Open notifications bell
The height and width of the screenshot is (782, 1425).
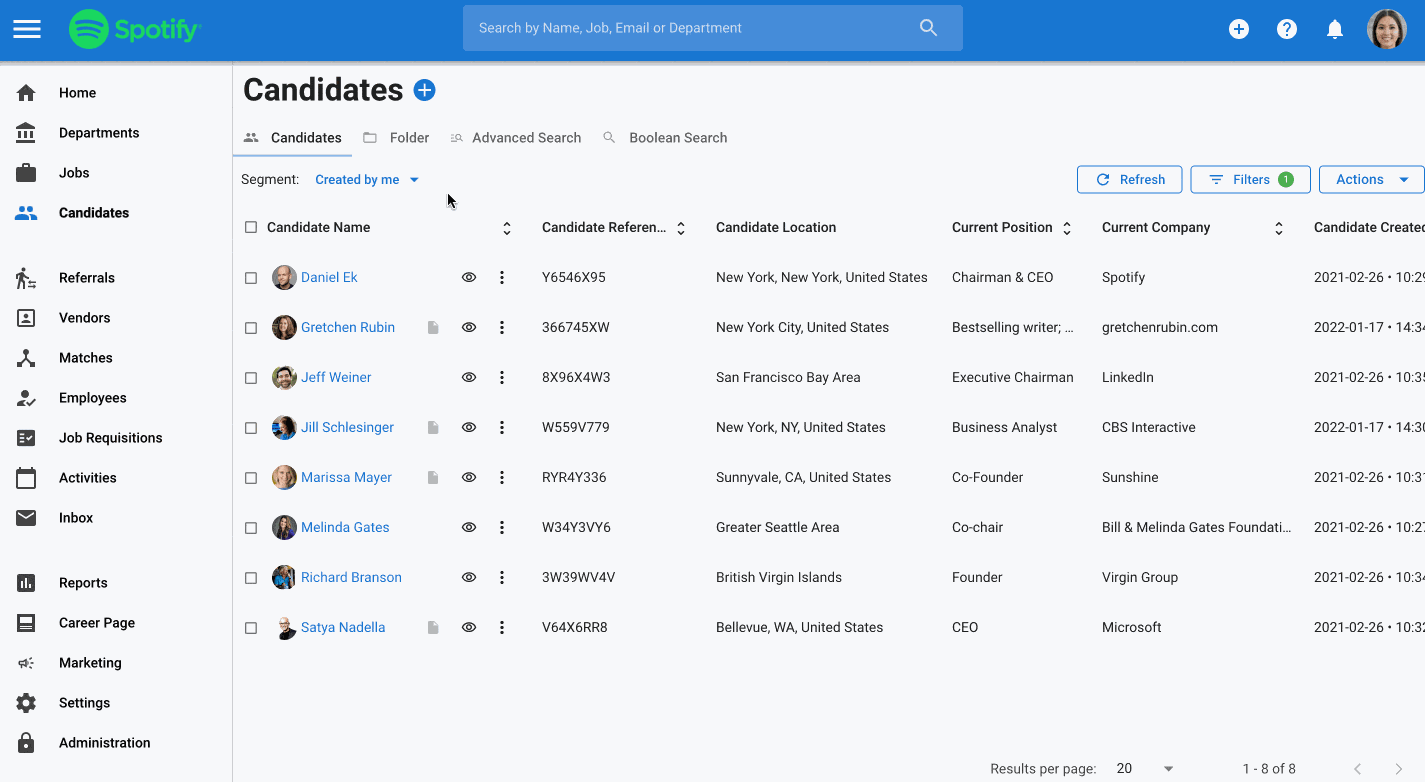point(1335,29)
